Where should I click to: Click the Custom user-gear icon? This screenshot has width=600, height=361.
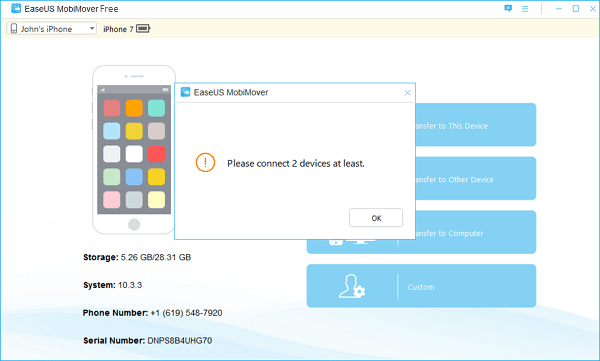click(x=352, y=286)
